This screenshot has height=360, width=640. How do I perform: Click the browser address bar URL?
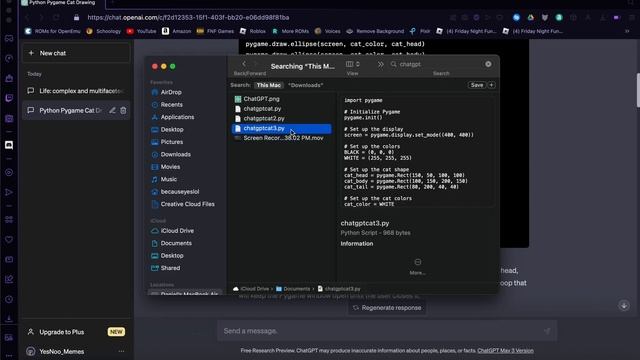188,18
